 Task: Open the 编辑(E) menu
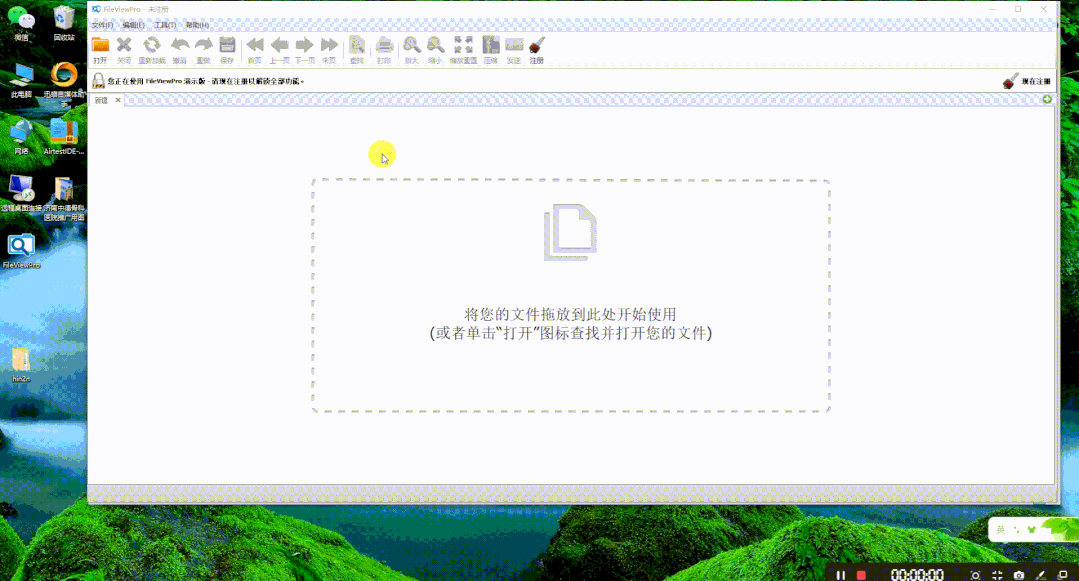point(133,25)
